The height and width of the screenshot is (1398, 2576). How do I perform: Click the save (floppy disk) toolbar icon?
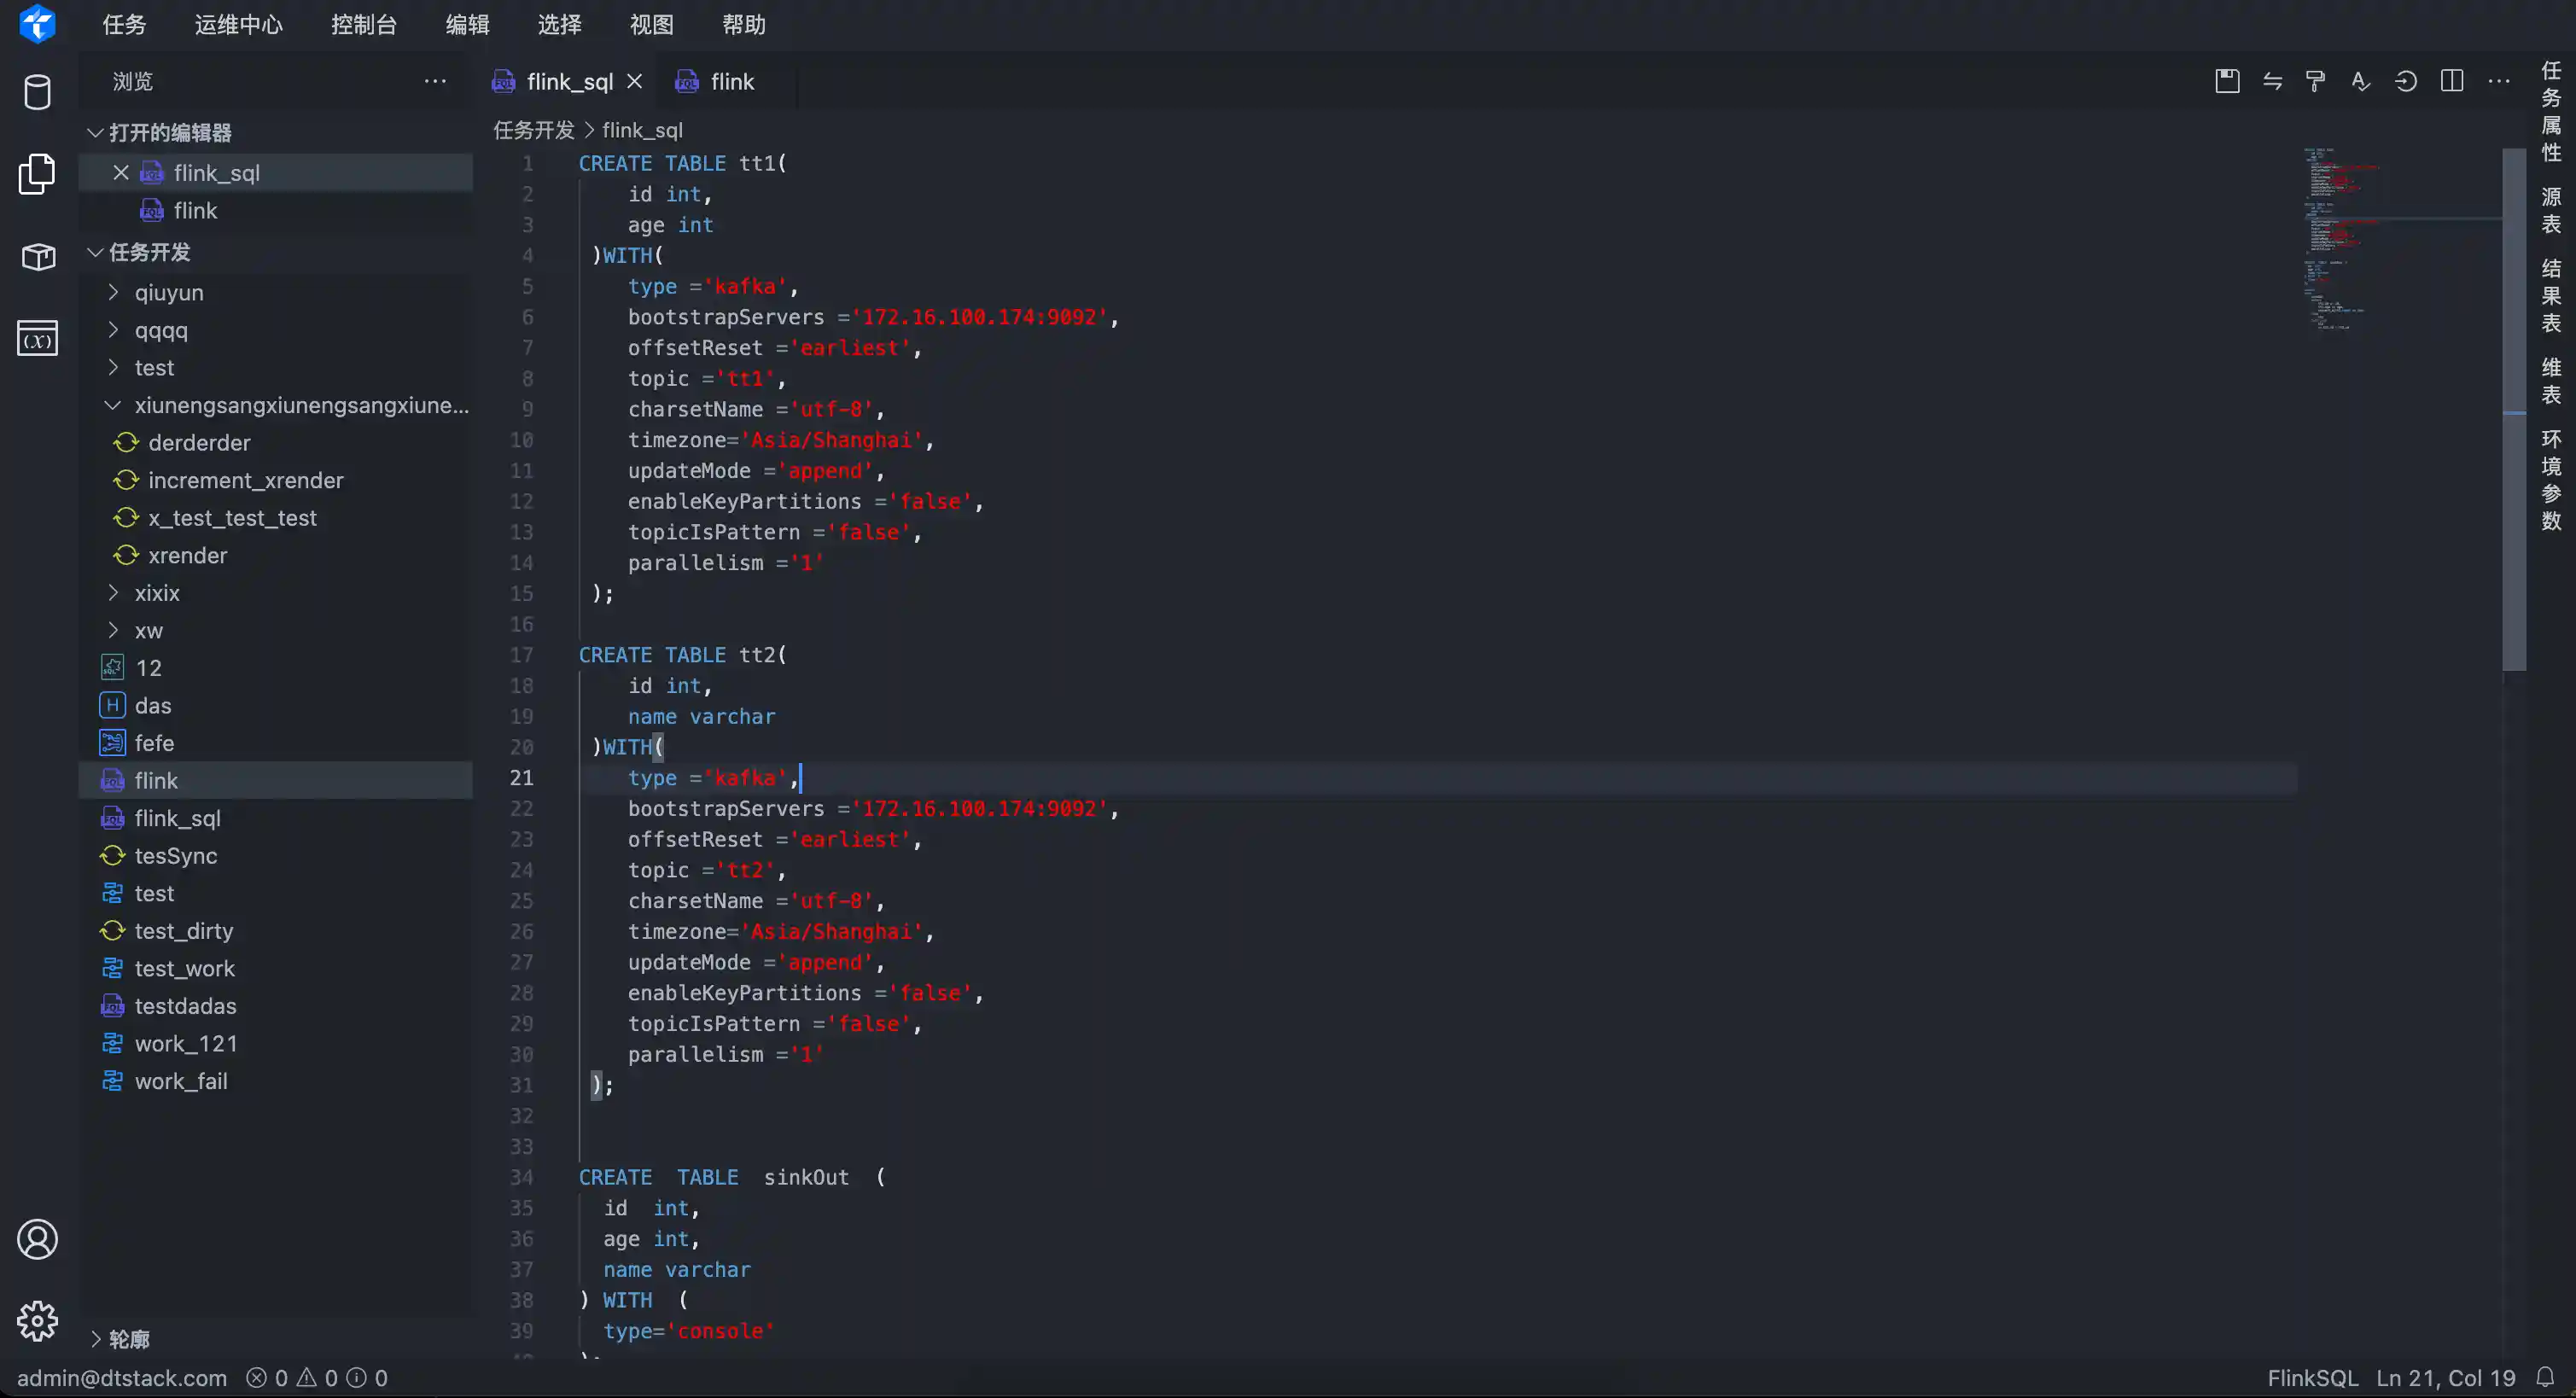pos(2227,81)
